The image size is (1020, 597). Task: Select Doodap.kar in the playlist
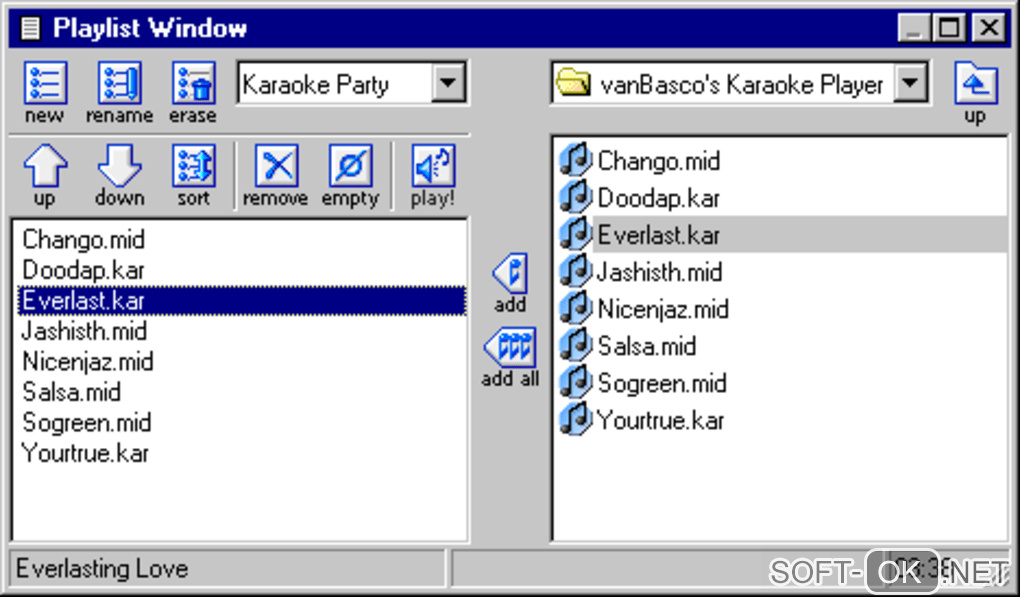tap(83, 270)
